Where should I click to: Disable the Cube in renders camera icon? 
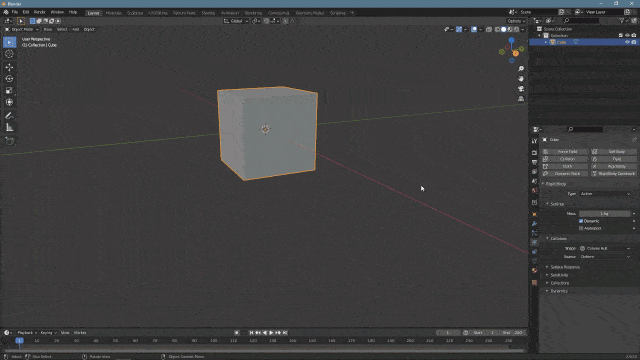(x=634, y=42)
